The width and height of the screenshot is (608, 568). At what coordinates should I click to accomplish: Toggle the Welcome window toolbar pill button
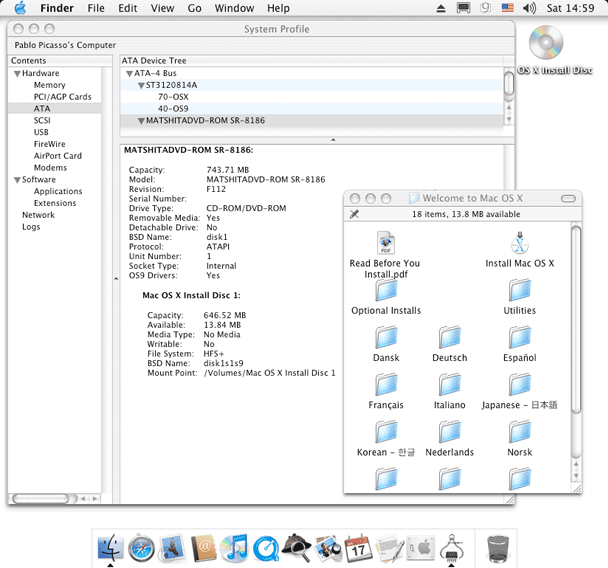568,199
